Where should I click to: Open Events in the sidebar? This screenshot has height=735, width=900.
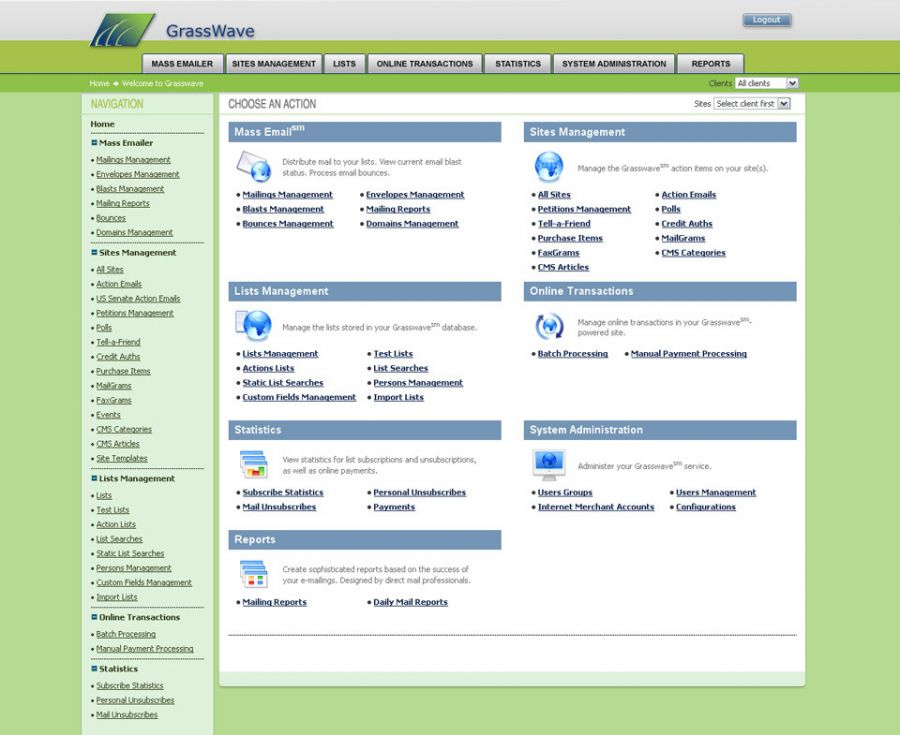pyautogui.click(x=108, y=415)
